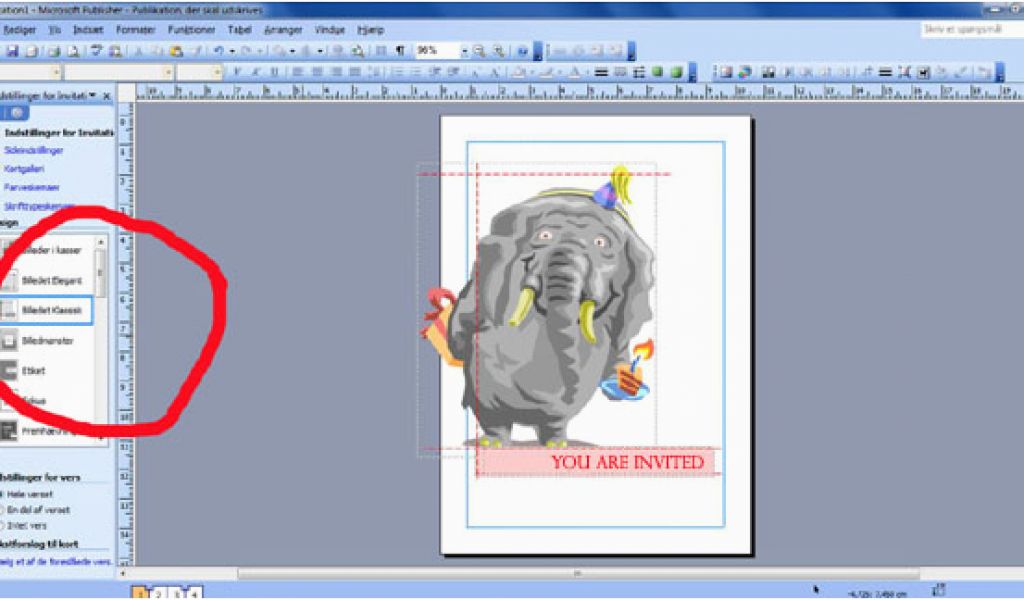Go to page 2 in page navigator
The height and width of the screenshot is (600, 1024).
tap(159, 593)
